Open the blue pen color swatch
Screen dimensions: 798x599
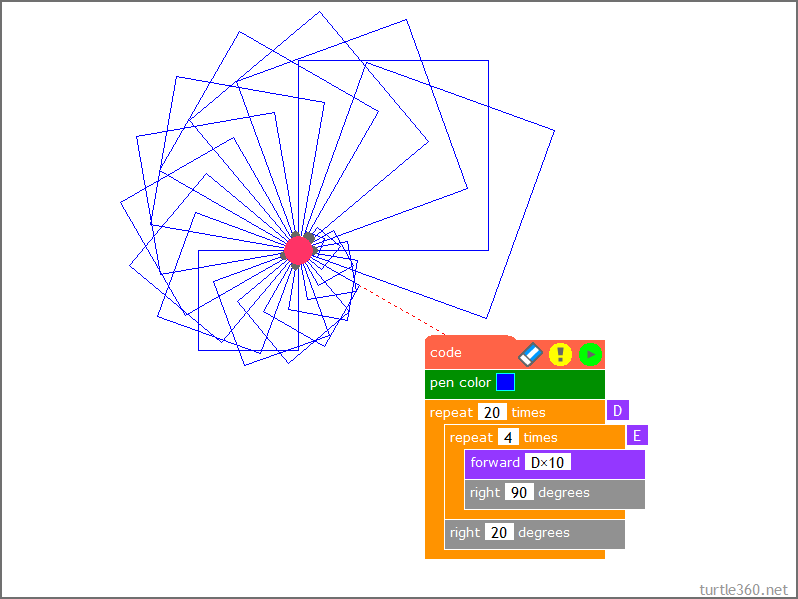click(505, 382)
